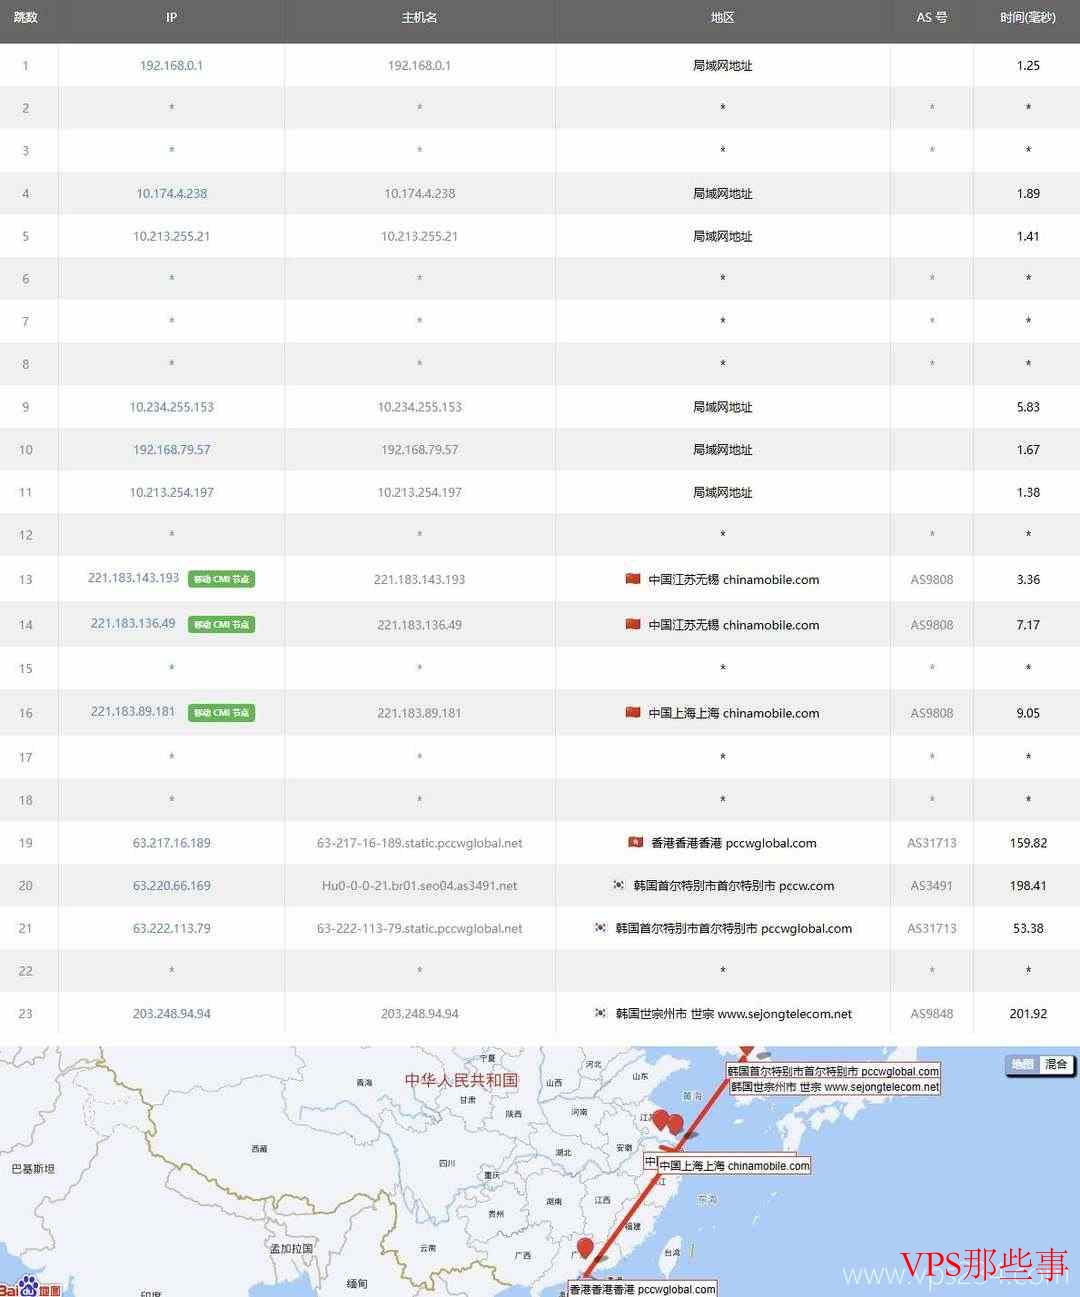Open IP link 221.183.89.181

pos(133,711)
